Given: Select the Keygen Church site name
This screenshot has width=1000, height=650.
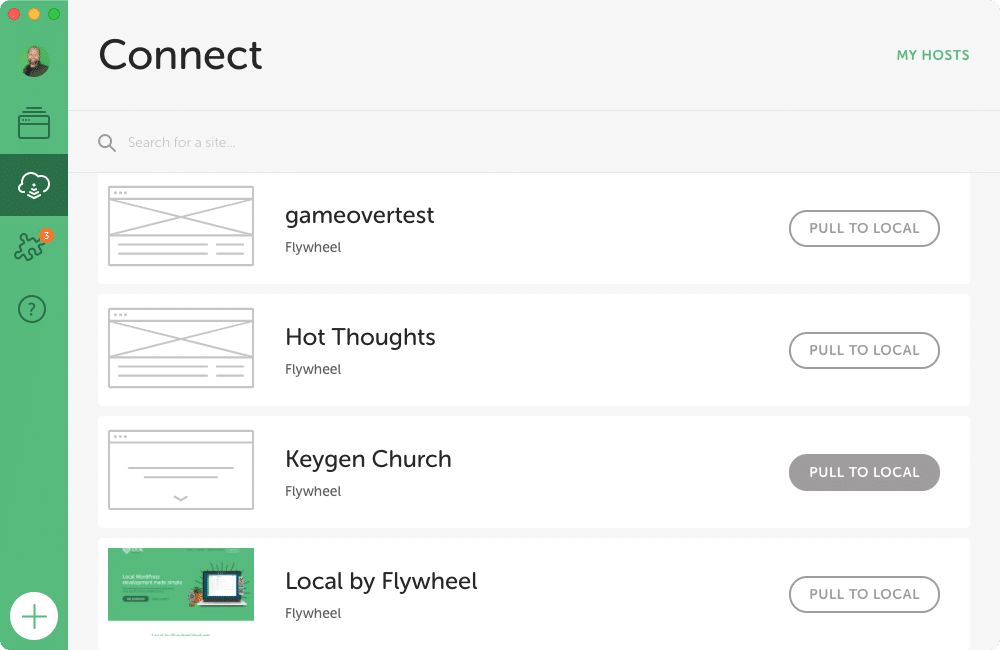Looking at the screenshot, I should point(368,459).
